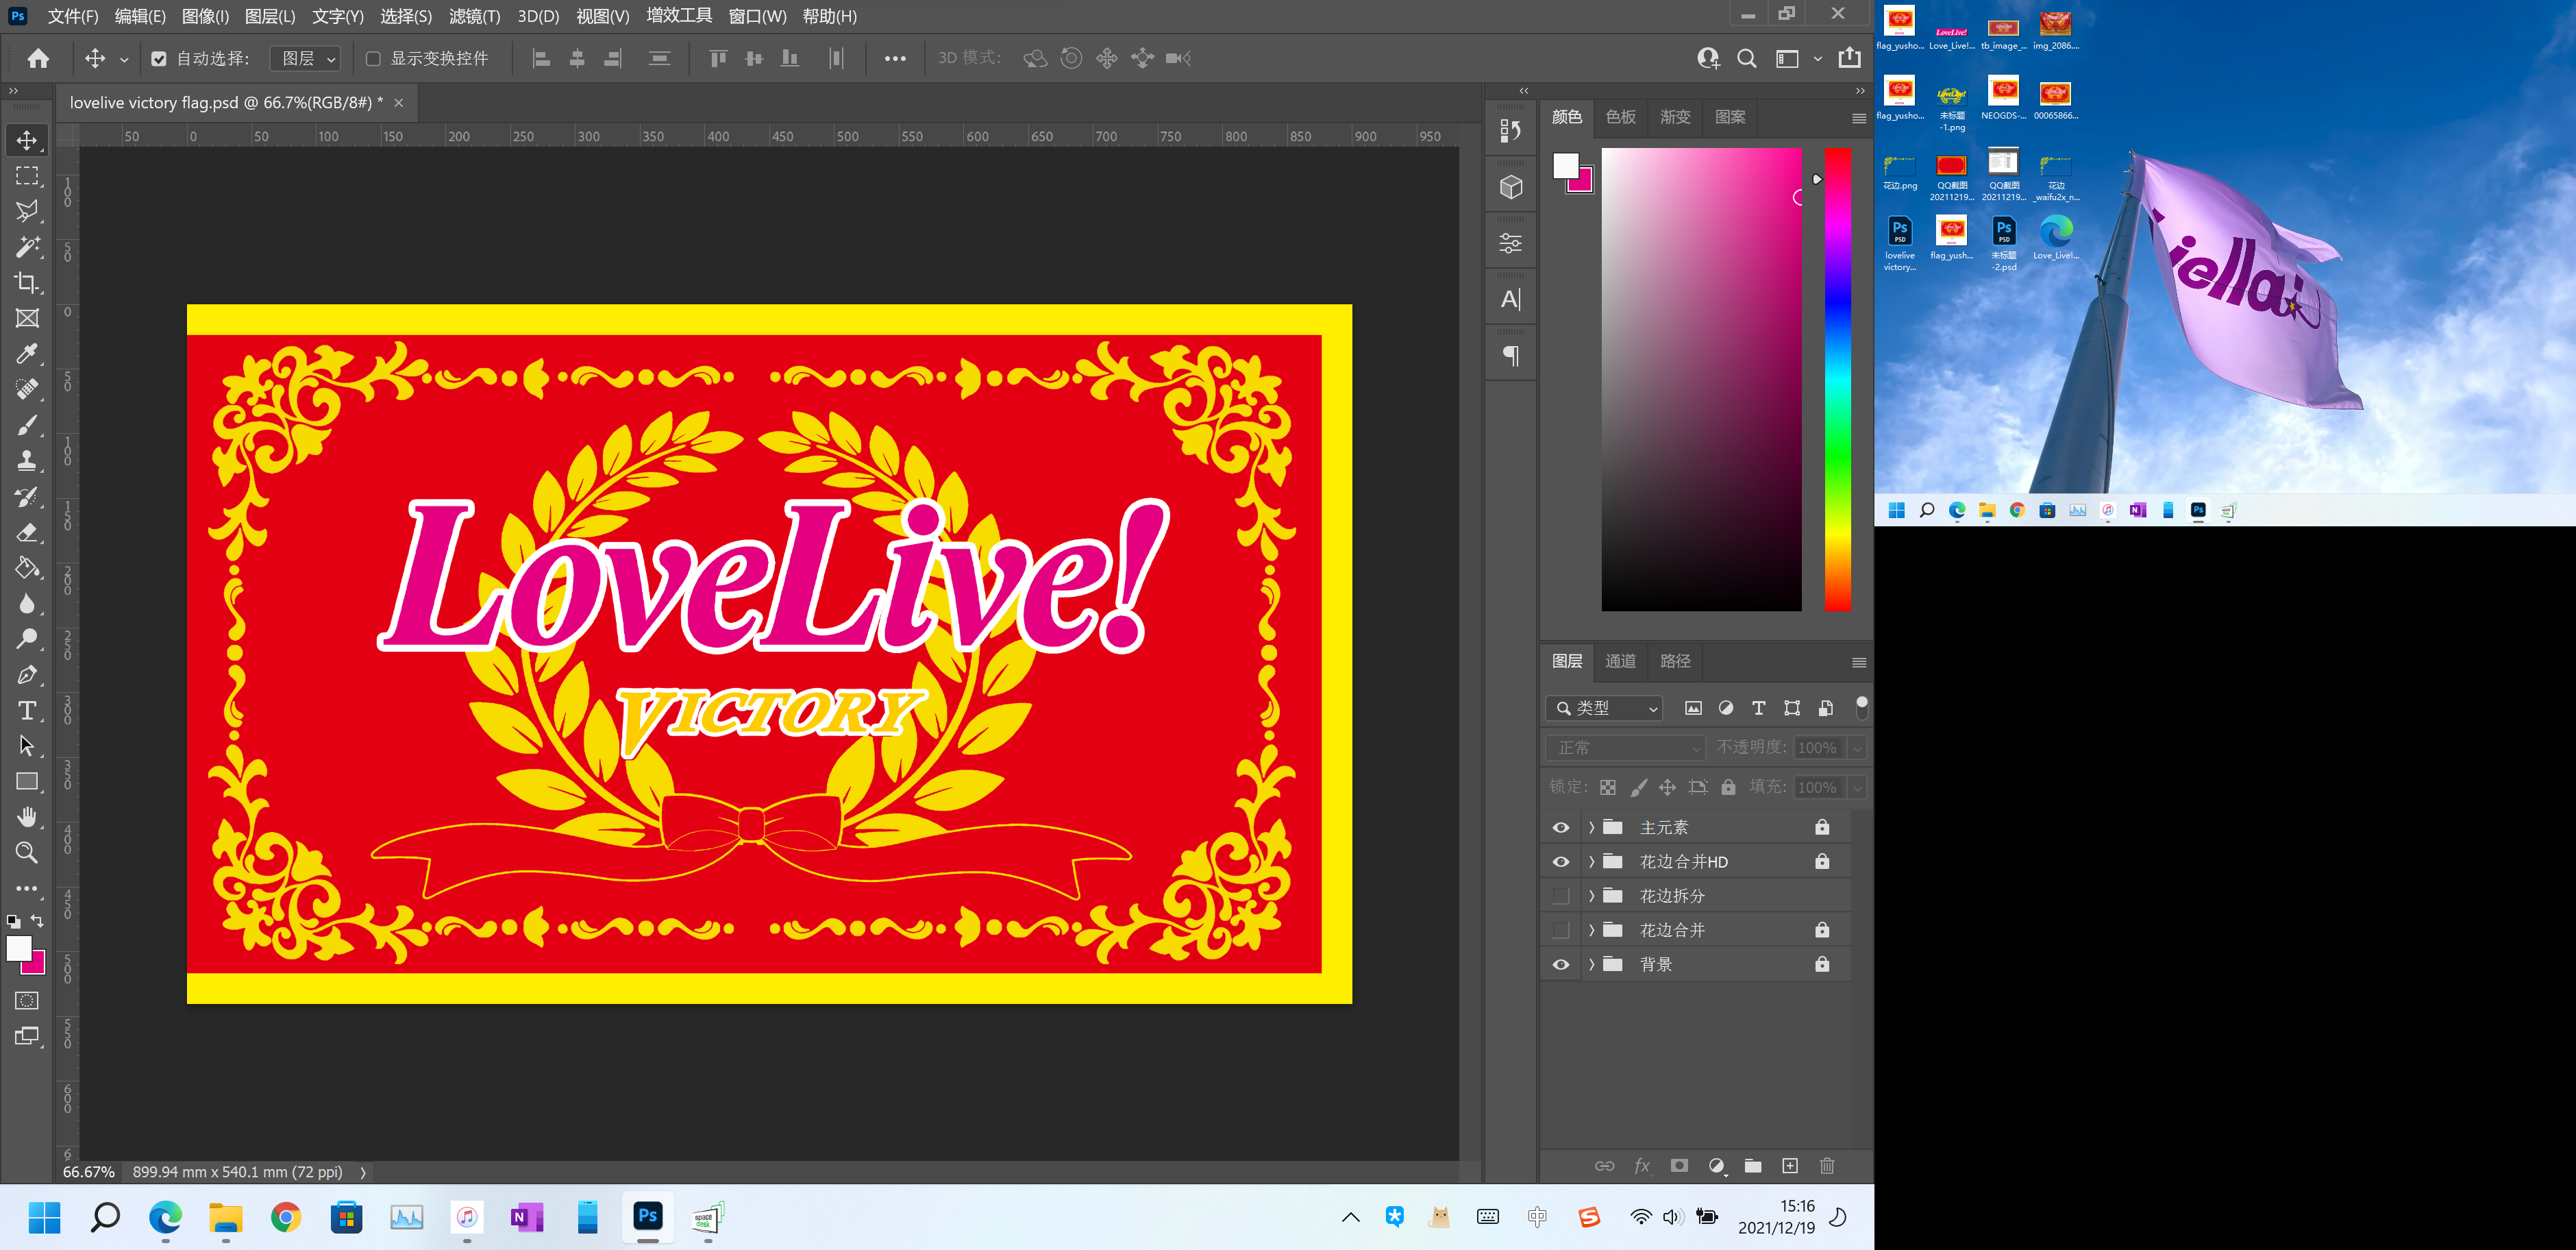Select the Paint Bucket tool
Viewport: 2576px width, 1250px height.
click(x=27, y=568)
